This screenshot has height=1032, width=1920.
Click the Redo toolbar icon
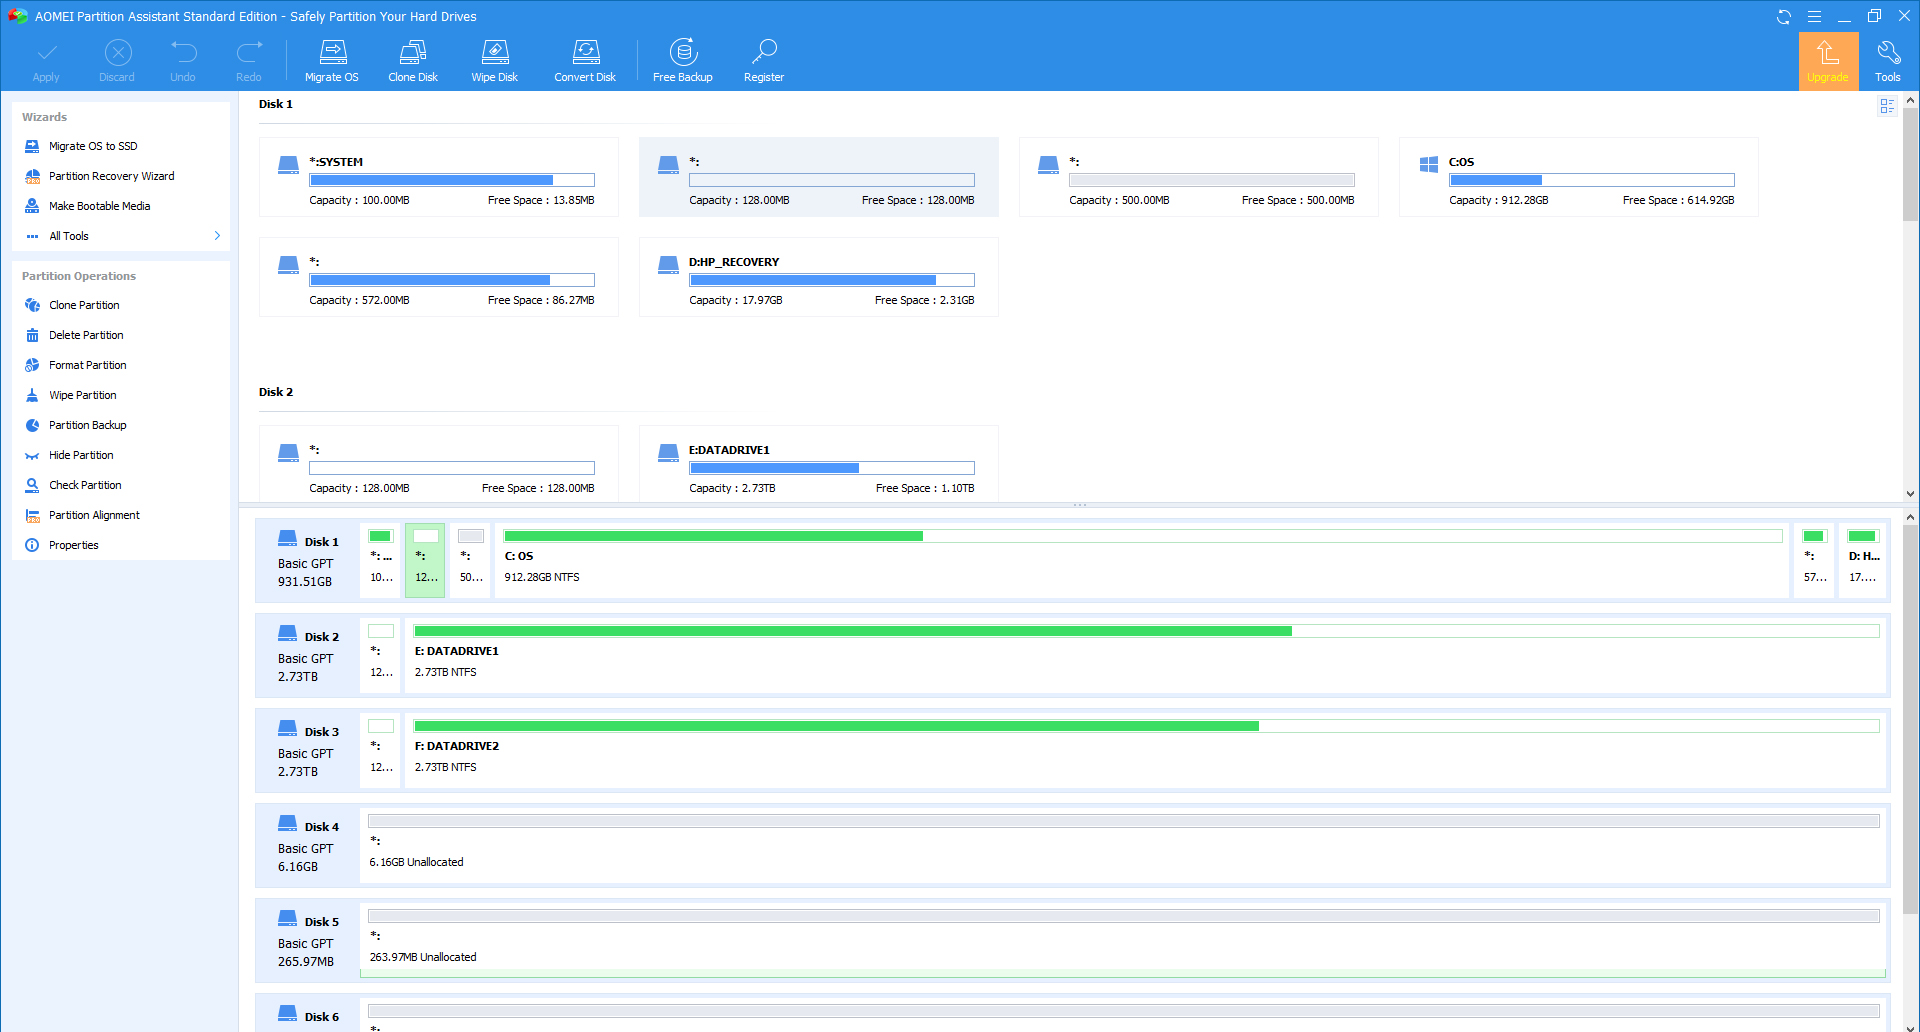point(249,61)
